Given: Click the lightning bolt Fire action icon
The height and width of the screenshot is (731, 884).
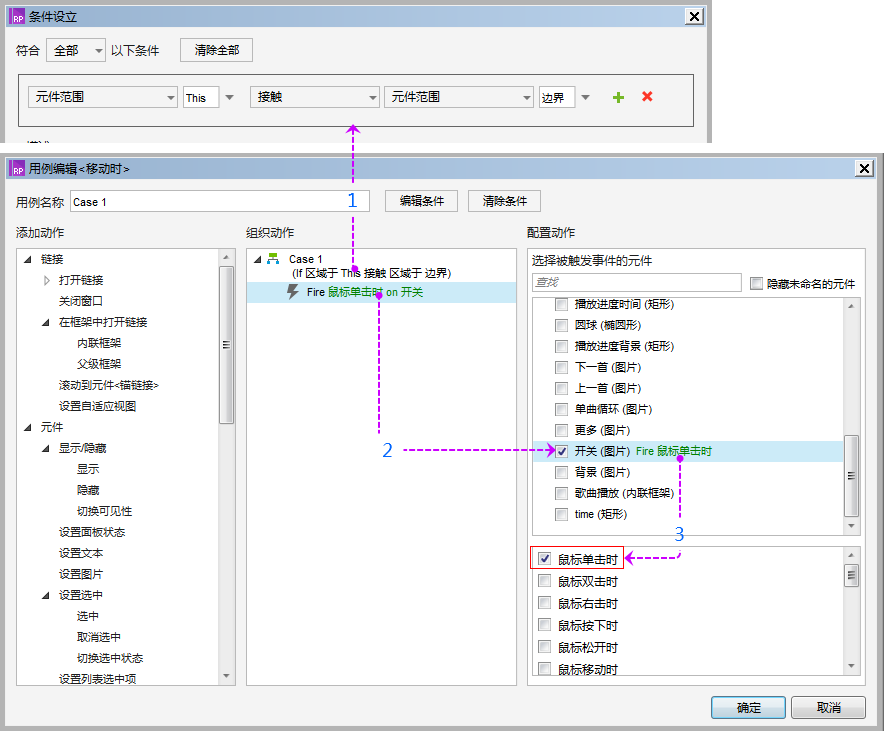Looking at the screenshot, I should click(x=293, y=292).
